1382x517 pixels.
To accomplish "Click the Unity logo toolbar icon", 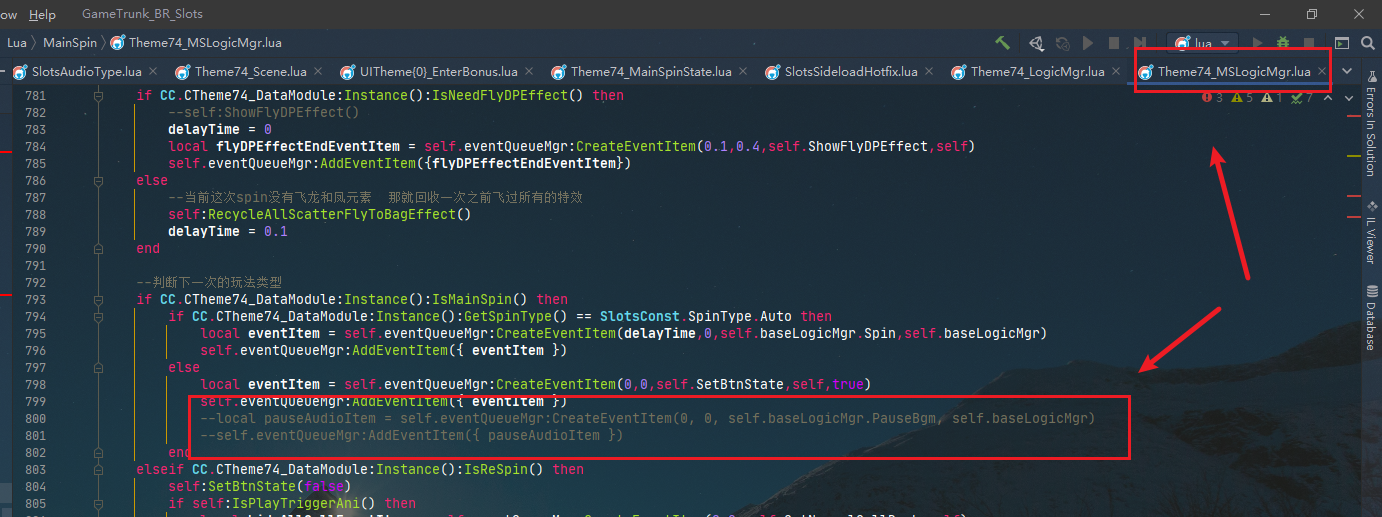I will coord(1036,43).
